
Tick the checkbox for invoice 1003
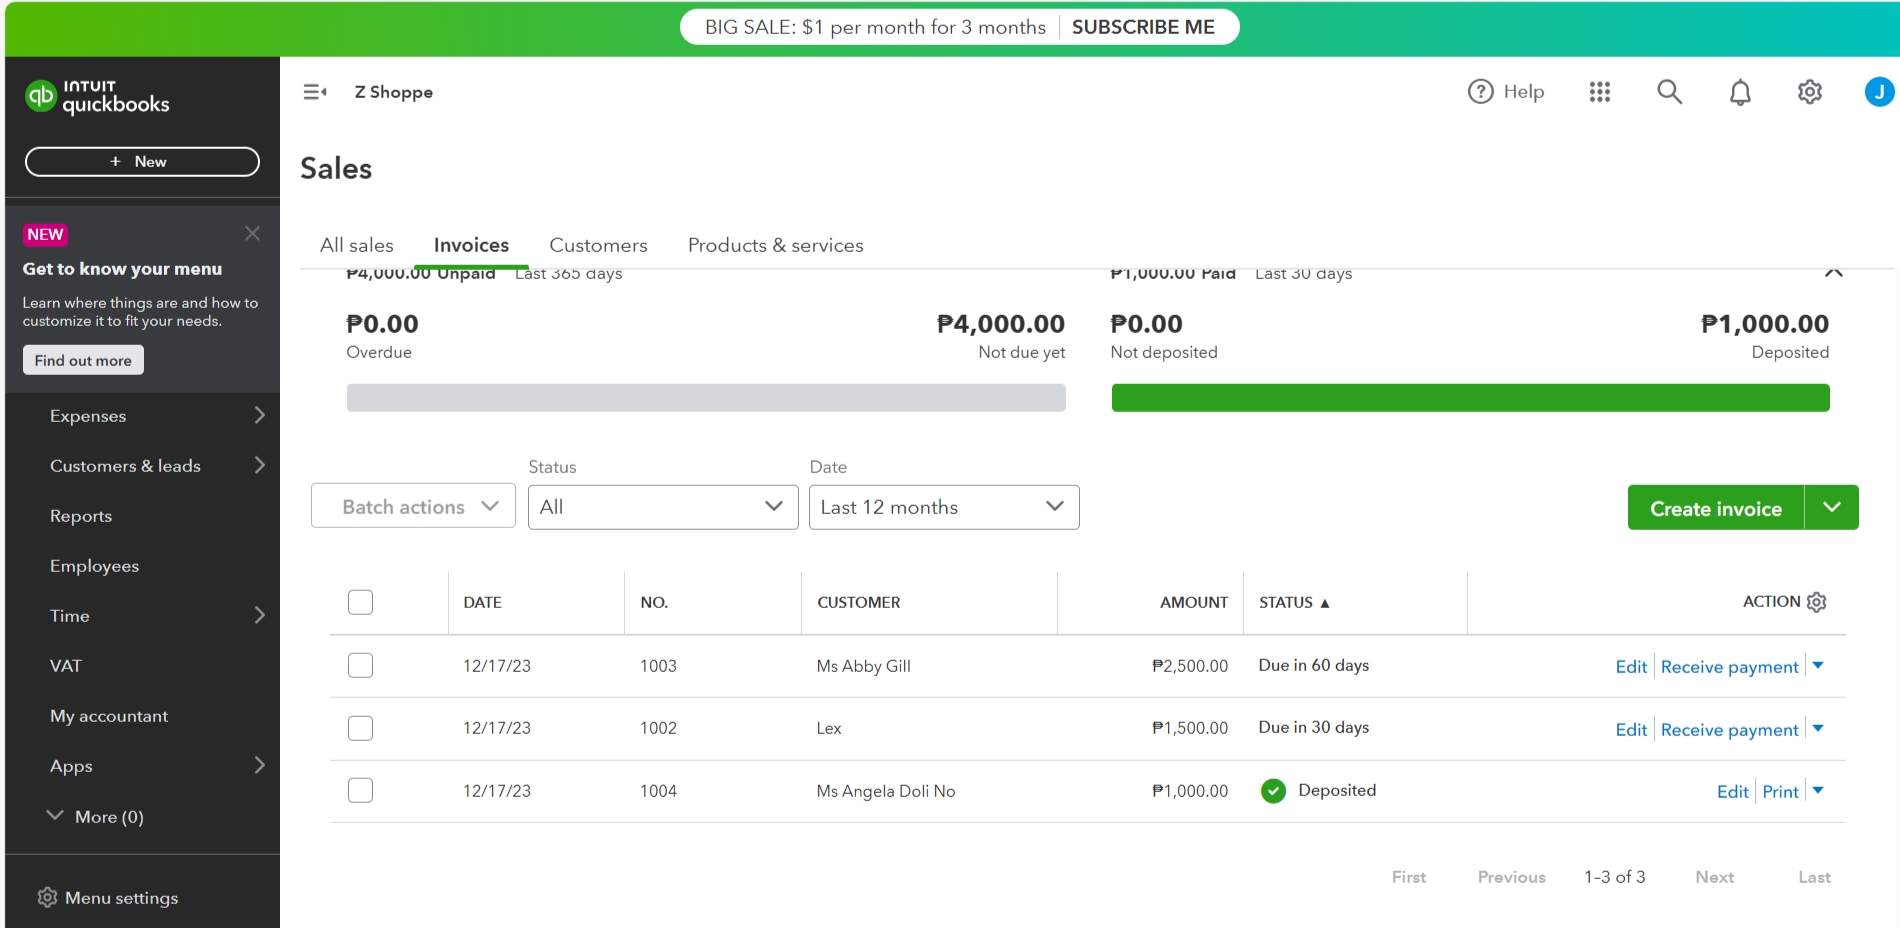360,666
